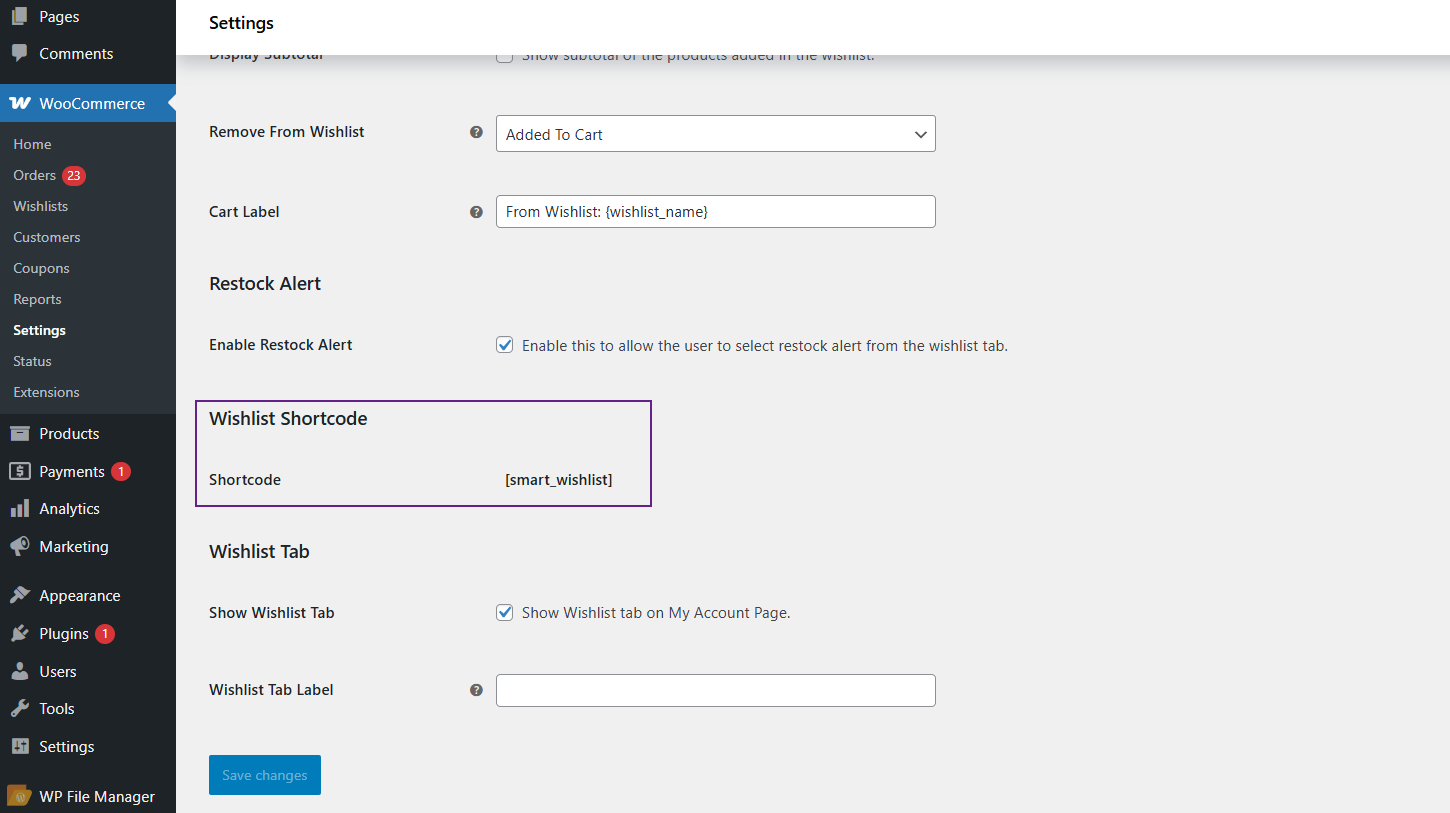Click the Payments dollar icon in sidebar
Viewport: 1450px width, 813px height.
pos(20,471)
